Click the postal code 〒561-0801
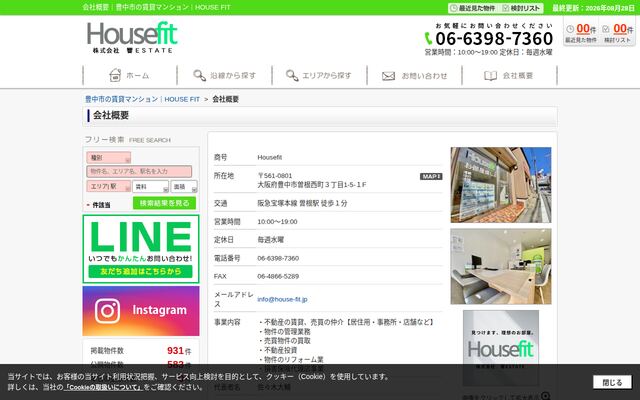The width and height of the screenshot is (640, 400). (275, 176)
